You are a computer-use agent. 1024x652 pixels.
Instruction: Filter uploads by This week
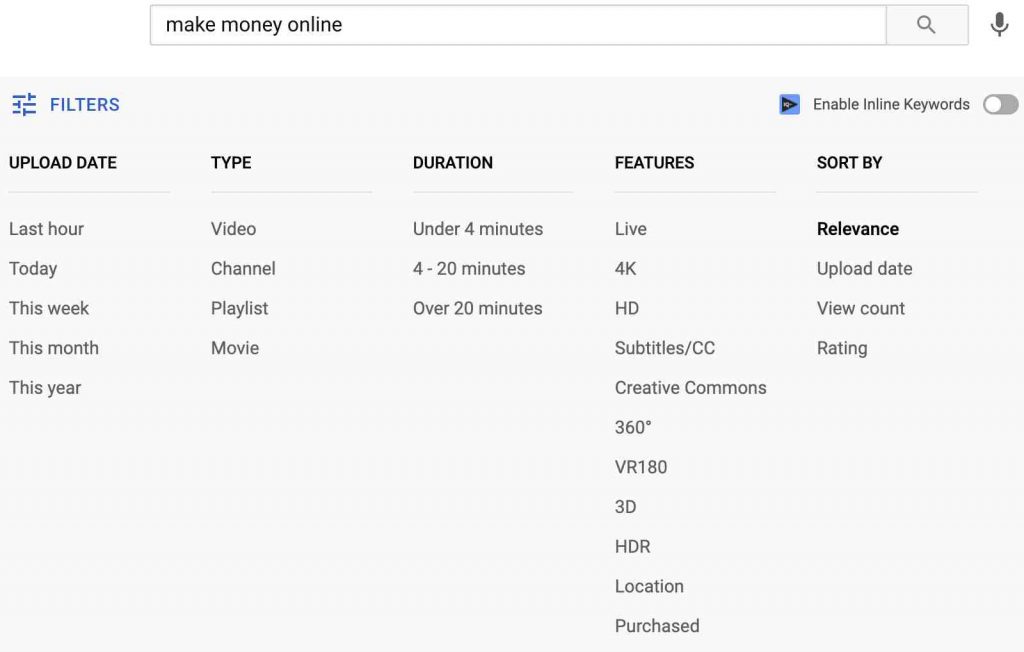tap(49, 308)
